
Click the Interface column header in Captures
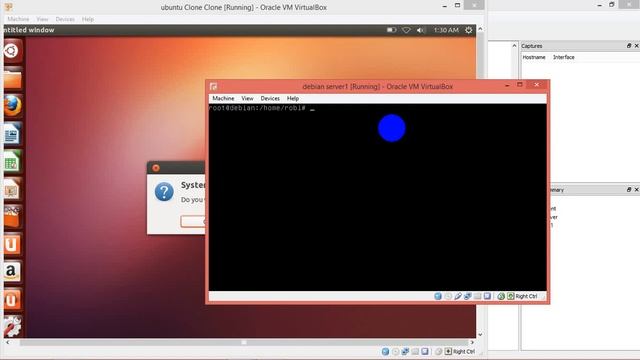click(564, 57)
